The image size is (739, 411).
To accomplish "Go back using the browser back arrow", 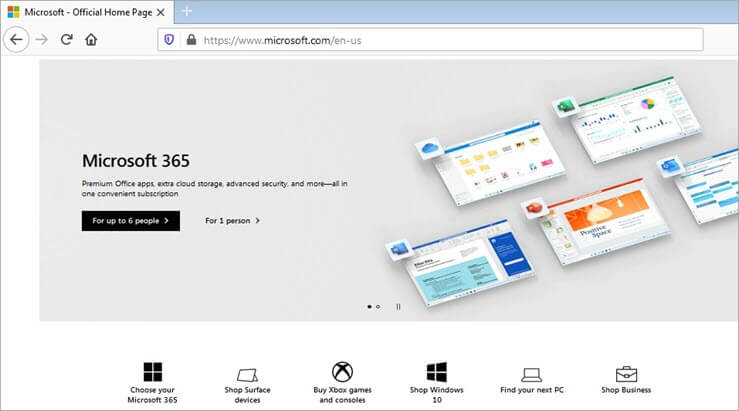I will 16,40.
